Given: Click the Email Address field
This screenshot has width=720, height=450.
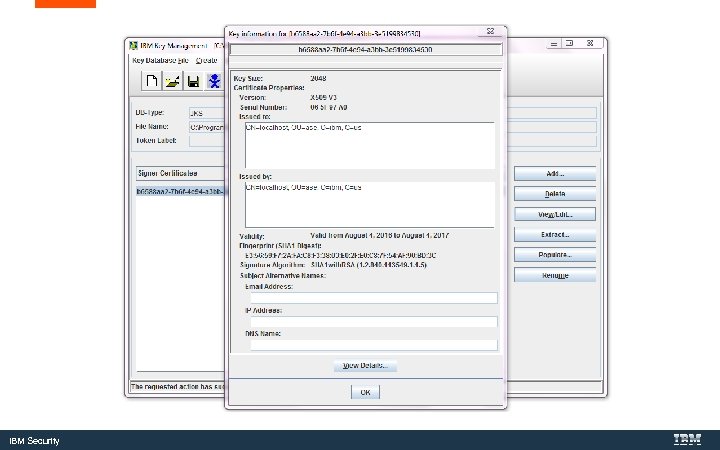Looking at the screenshot, I should tap(374, 298).
